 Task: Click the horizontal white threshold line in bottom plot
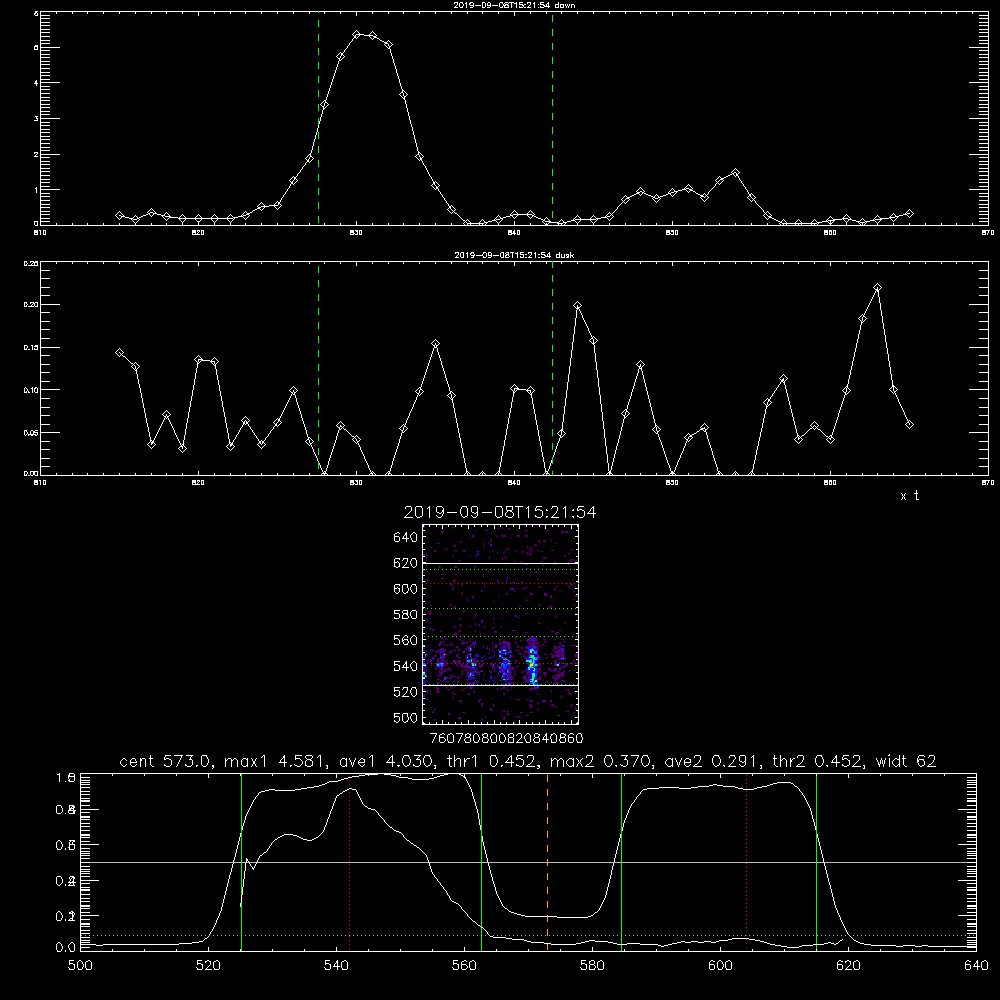tap(528, 862)
